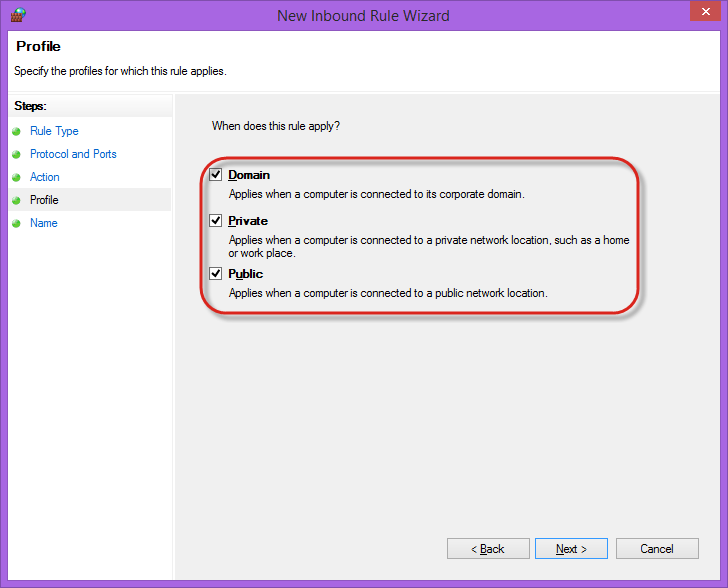Viewport: 728px width, 588px height.
Task: Click the New Inbound Rule Wizard title bar
Action: pyautogui.click(x=363, y=15)
